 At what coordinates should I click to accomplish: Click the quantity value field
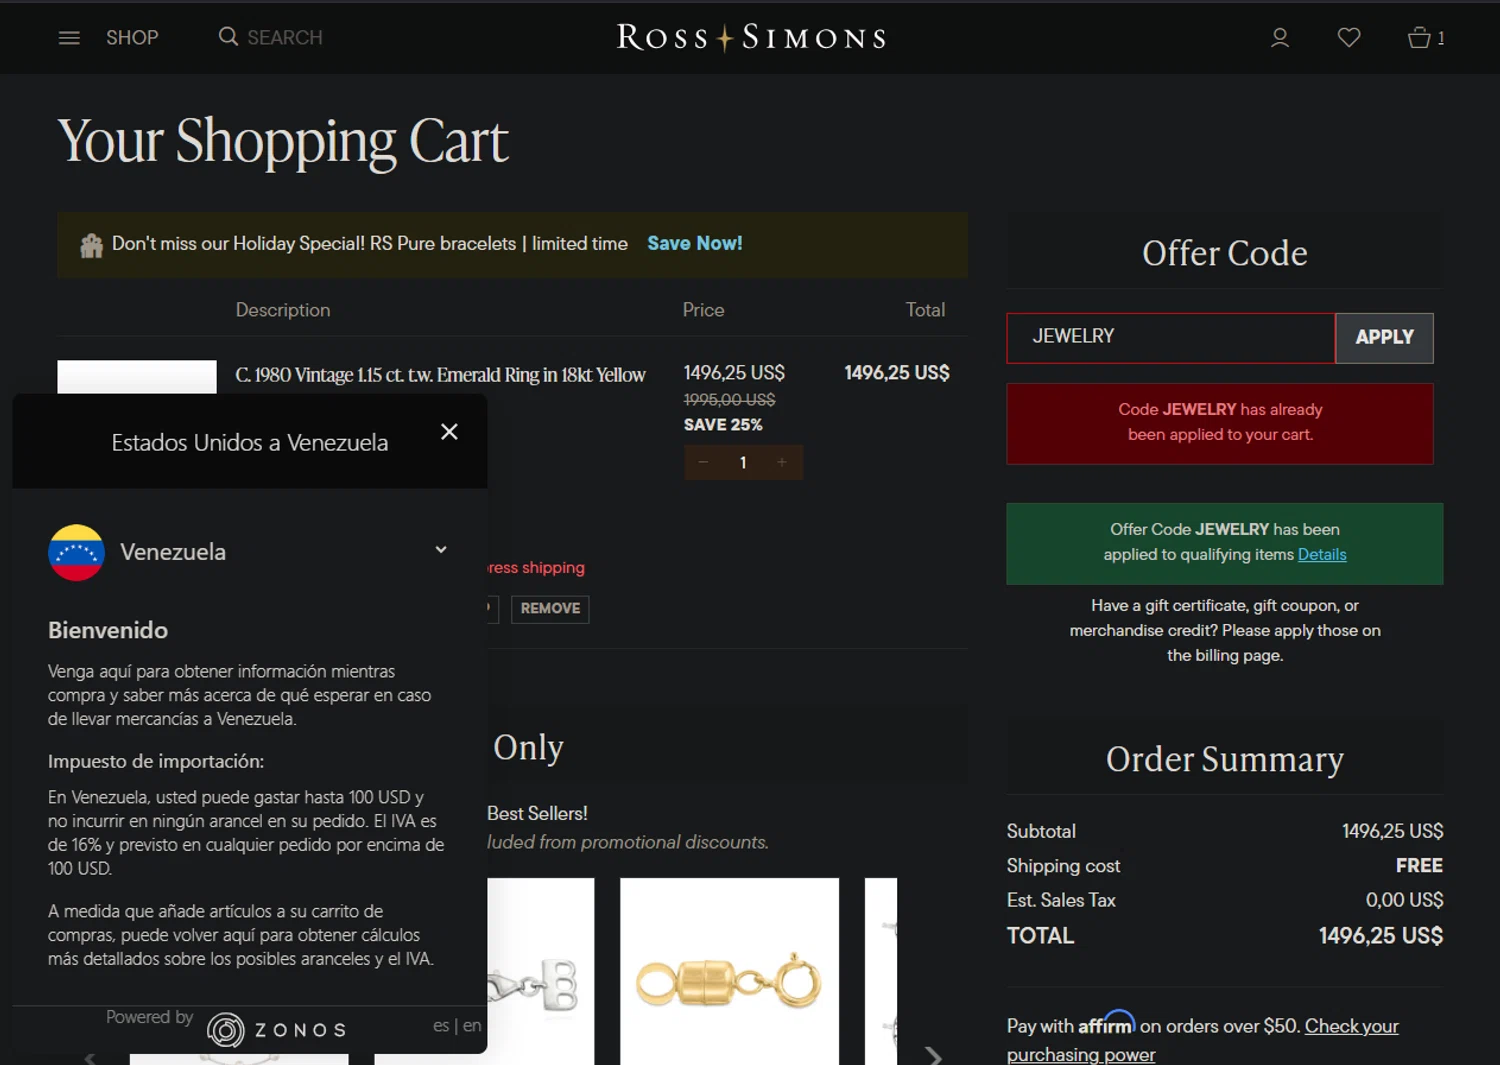point(743,462)
